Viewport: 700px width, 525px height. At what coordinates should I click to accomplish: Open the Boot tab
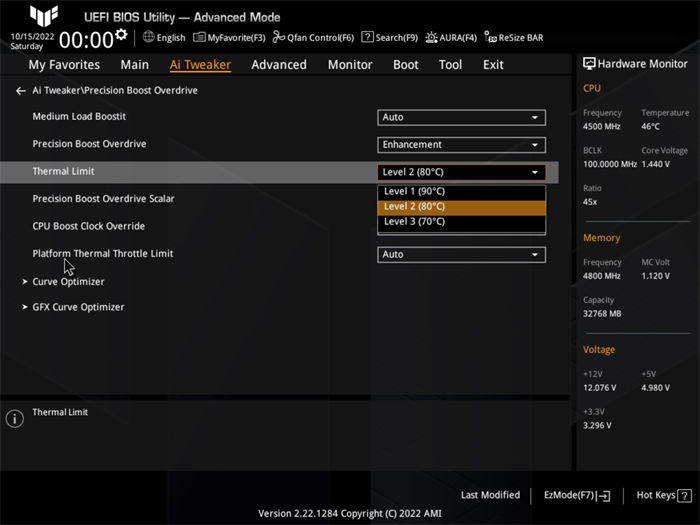pos(406,65)
